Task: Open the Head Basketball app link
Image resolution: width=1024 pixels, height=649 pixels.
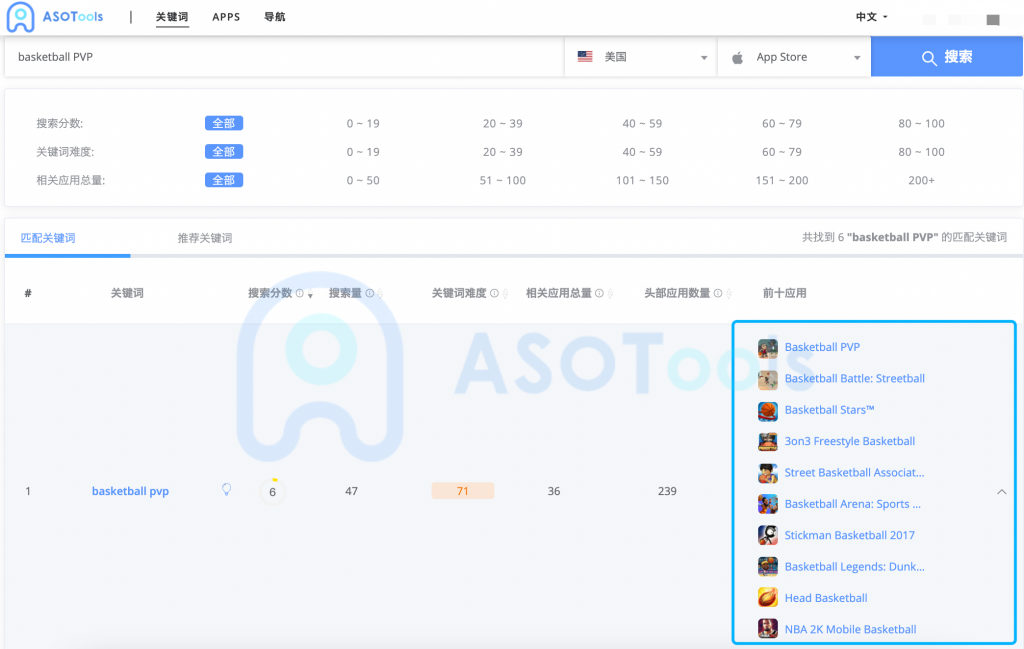Action: (826, 598)
